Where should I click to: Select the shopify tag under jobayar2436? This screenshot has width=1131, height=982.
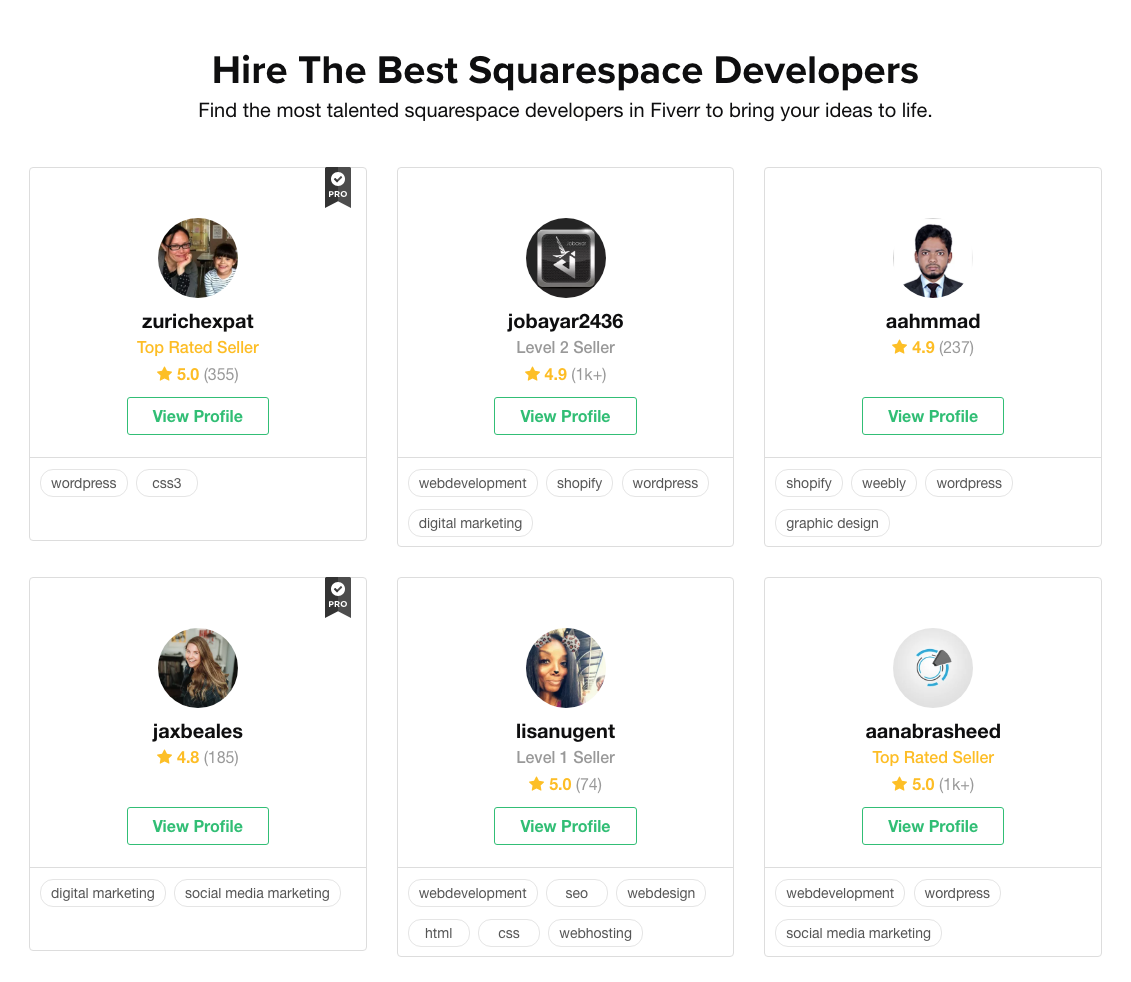point(579,483)
